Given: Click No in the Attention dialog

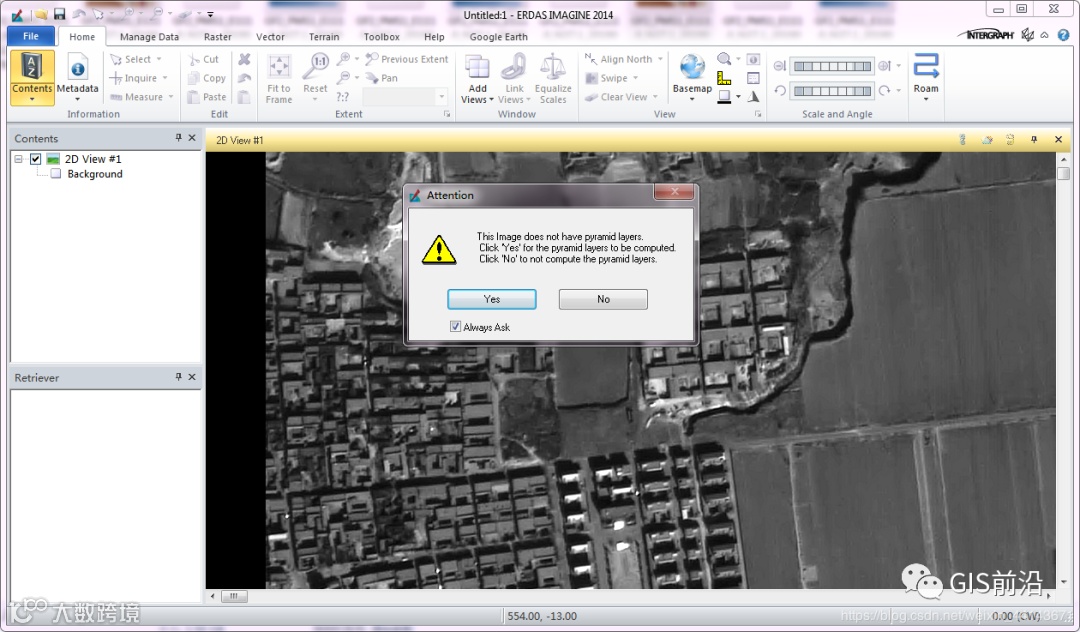Looking at the screenshot, I should 603,299.
